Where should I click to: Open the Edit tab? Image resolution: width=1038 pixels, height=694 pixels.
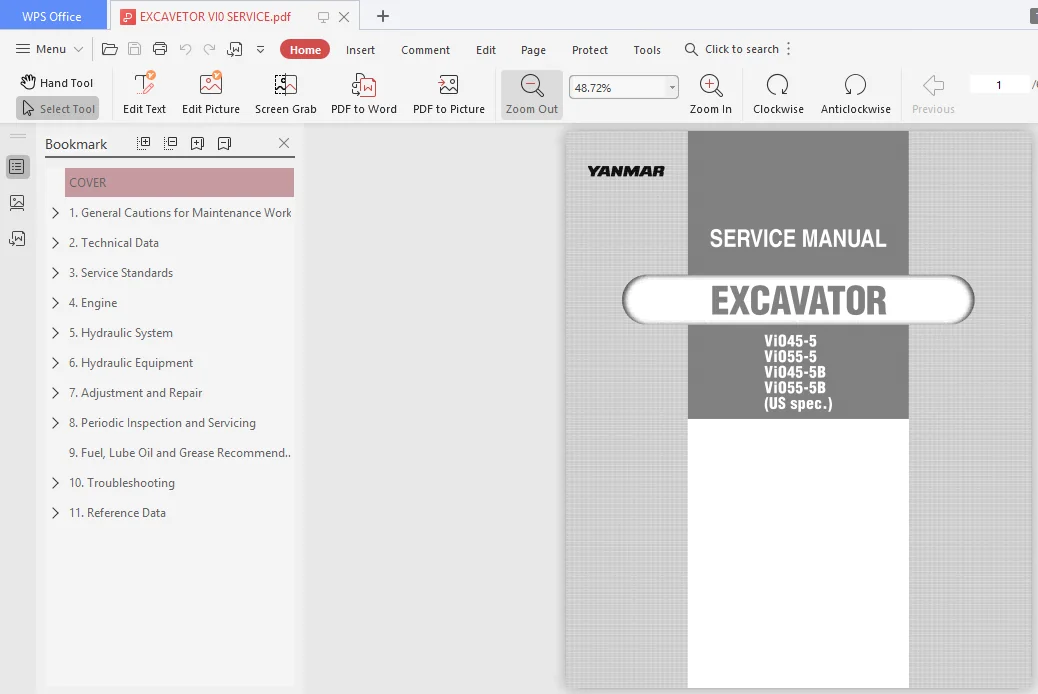[486, 50]
